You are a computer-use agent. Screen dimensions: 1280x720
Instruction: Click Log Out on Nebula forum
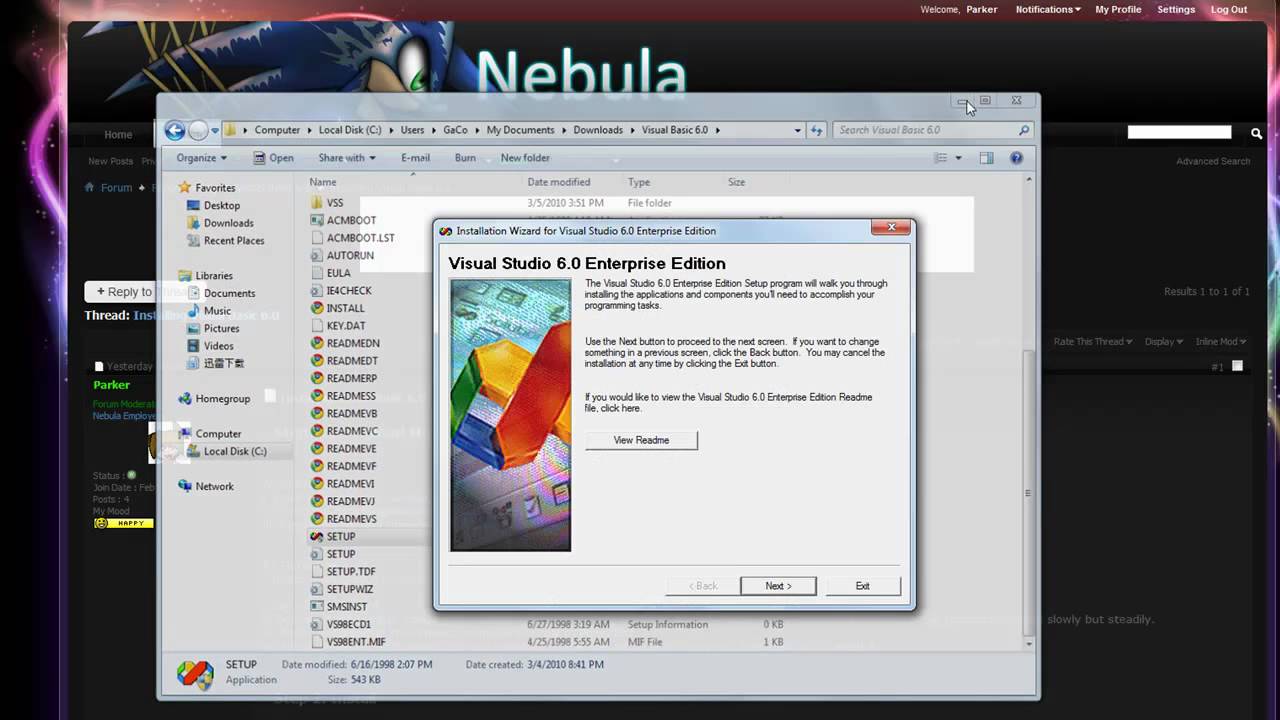[1229, 10]
